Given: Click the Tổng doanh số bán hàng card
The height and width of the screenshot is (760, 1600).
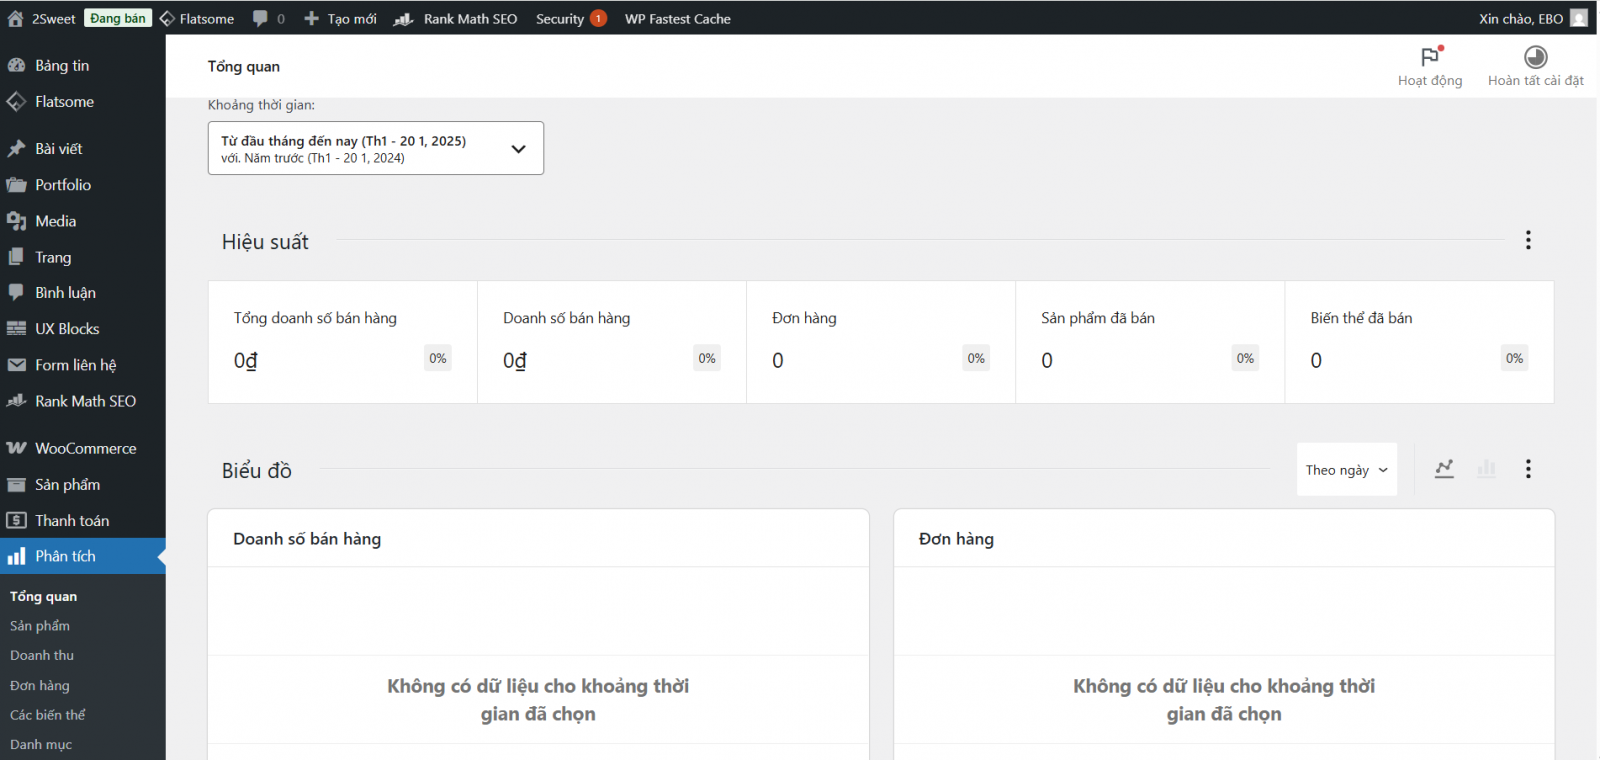Looking at the screenshot, I should click(342, 342).
